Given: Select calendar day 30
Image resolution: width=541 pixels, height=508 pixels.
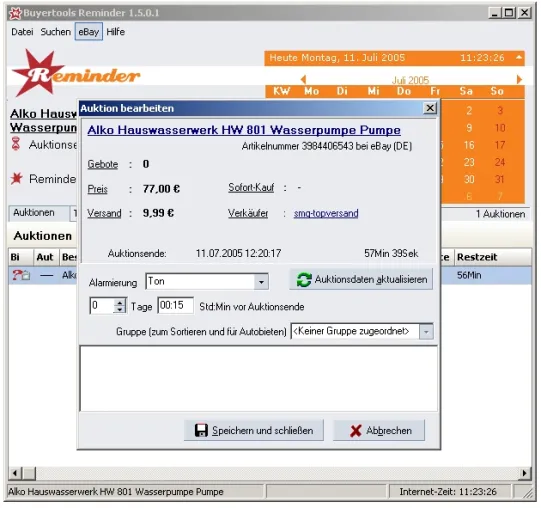Looking at the screenshot, I should point(469,179).
